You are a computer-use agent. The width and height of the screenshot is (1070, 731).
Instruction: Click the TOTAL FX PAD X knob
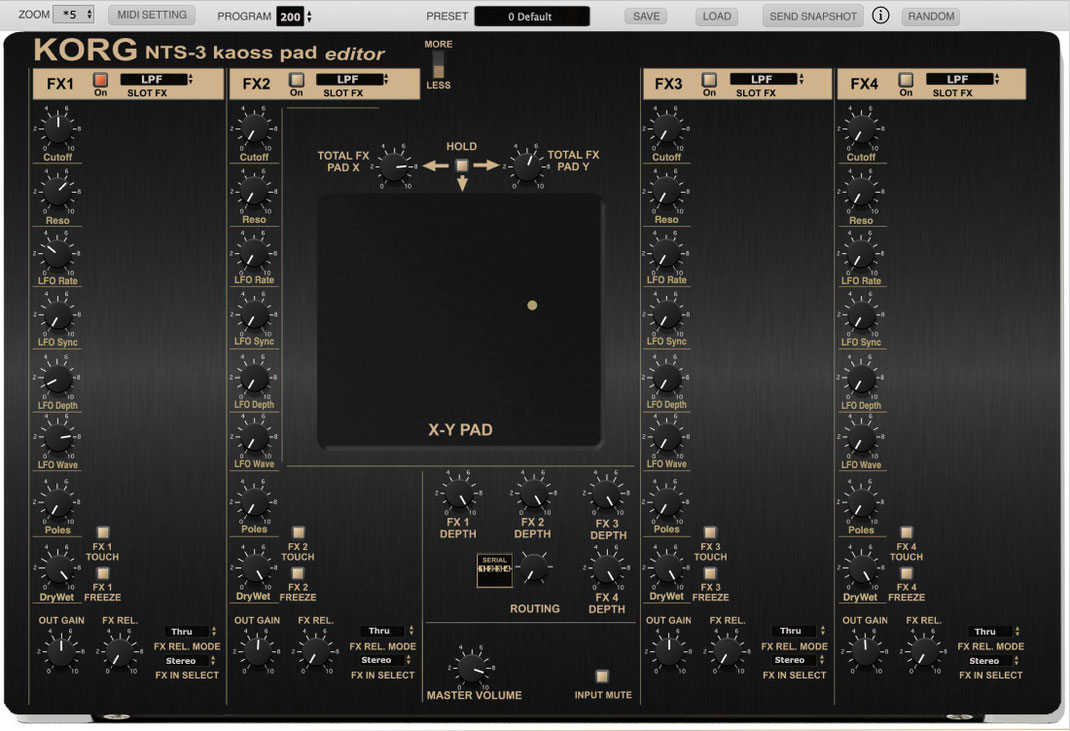click(x=394, y=167)
